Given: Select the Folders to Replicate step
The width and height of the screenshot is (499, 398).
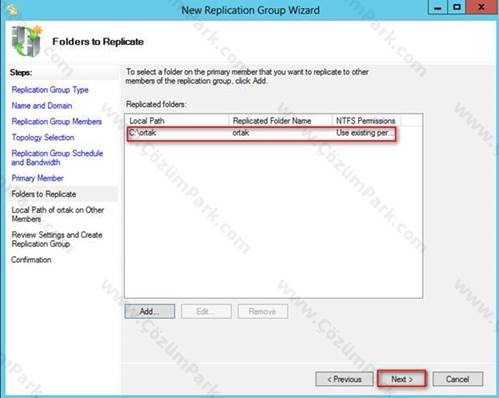Looking at the screenshot, I should click(x=44, y=194).
